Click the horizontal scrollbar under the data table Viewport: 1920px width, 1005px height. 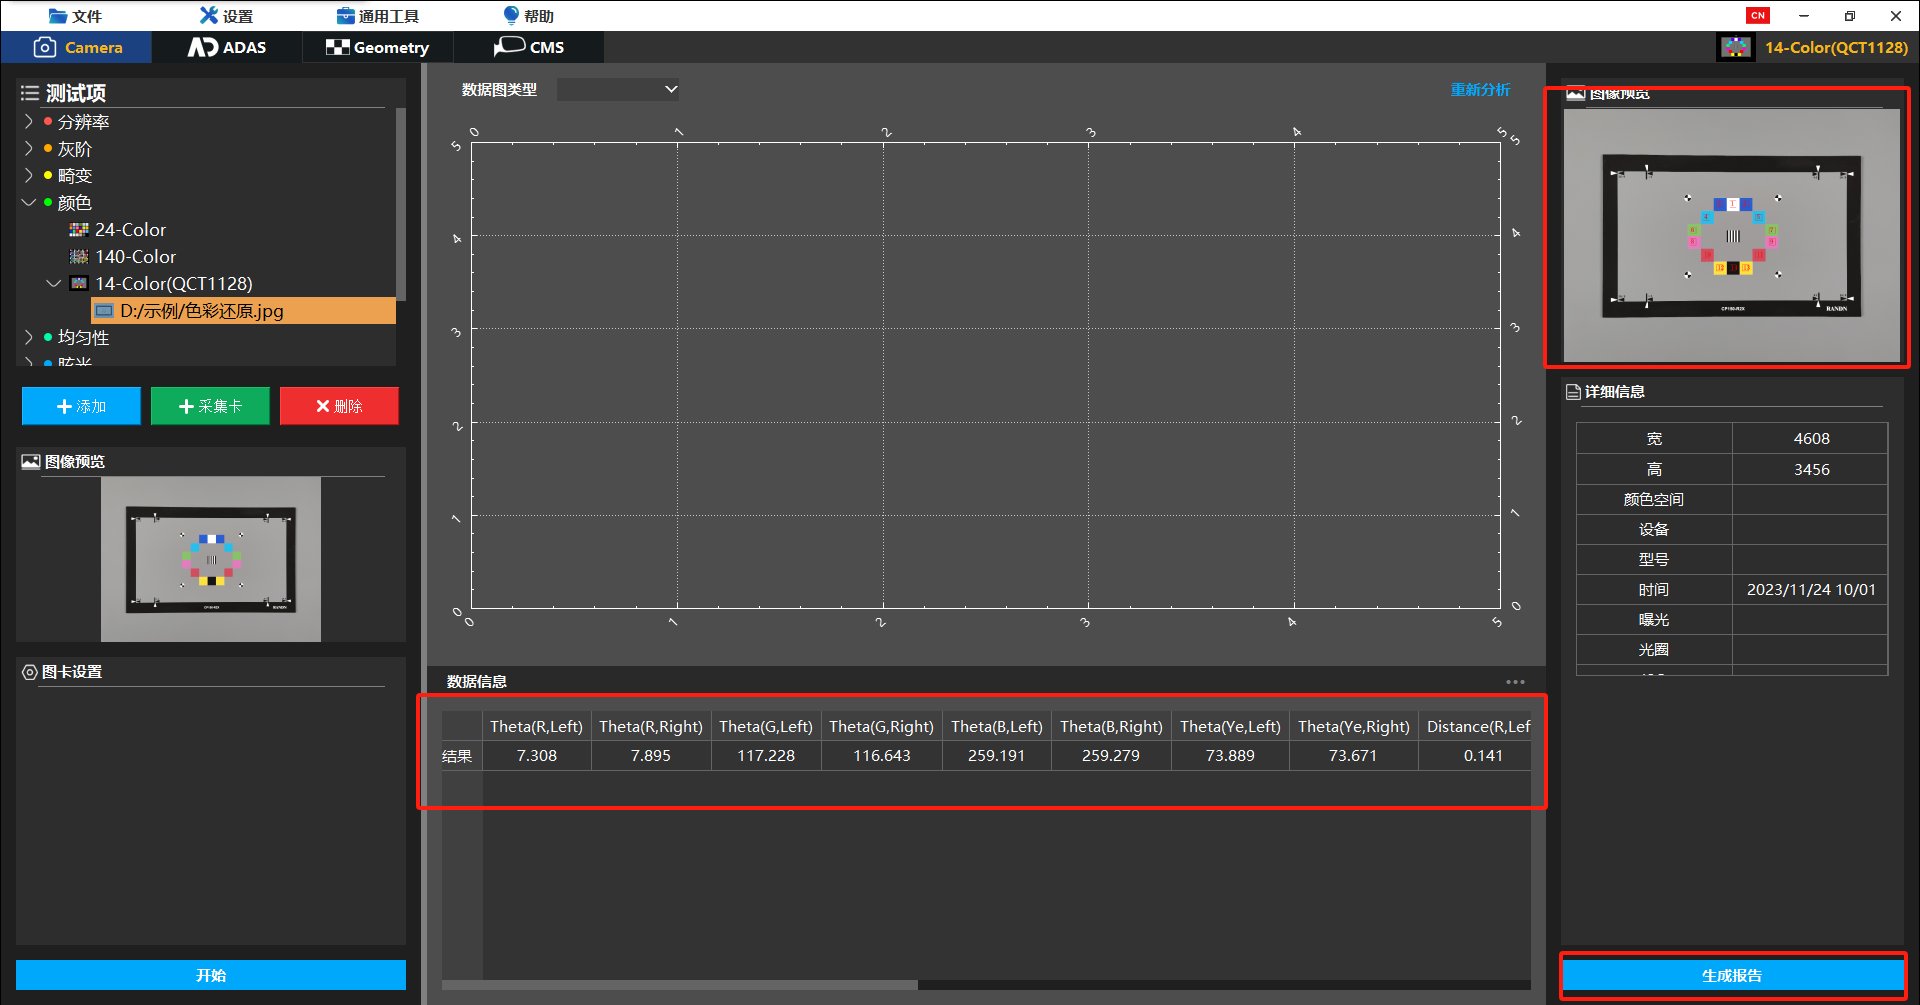tap(680, 985)
